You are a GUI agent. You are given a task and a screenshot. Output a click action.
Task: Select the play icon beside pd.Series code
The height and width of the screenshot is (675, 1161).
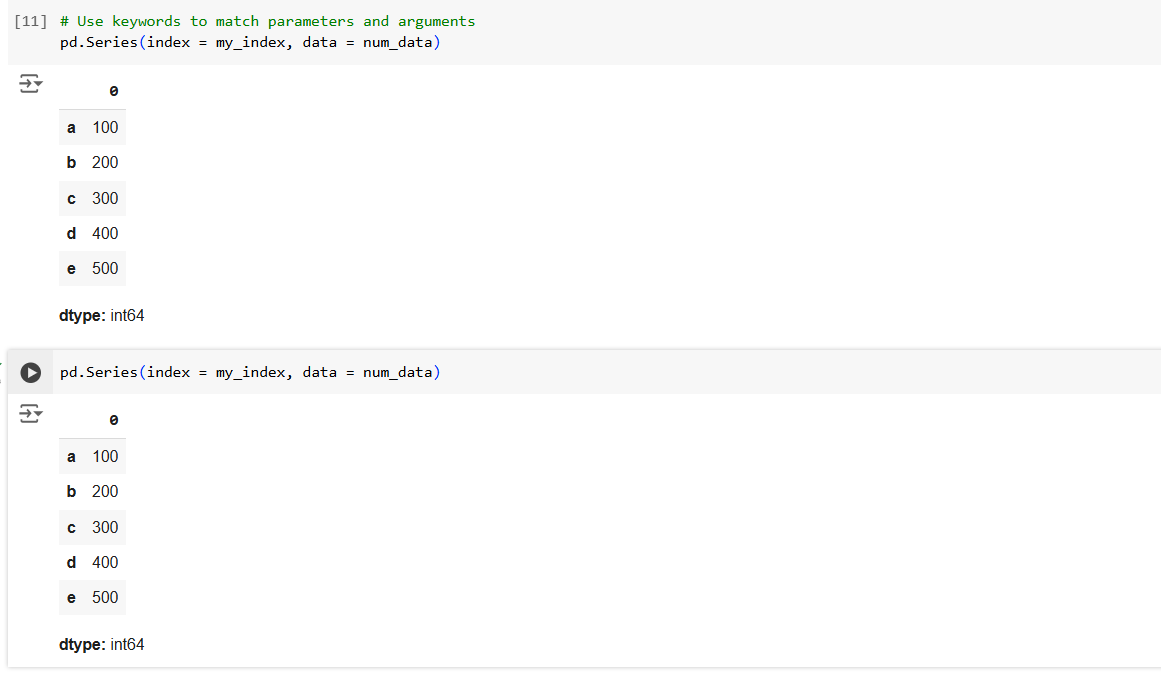[31, 371]
